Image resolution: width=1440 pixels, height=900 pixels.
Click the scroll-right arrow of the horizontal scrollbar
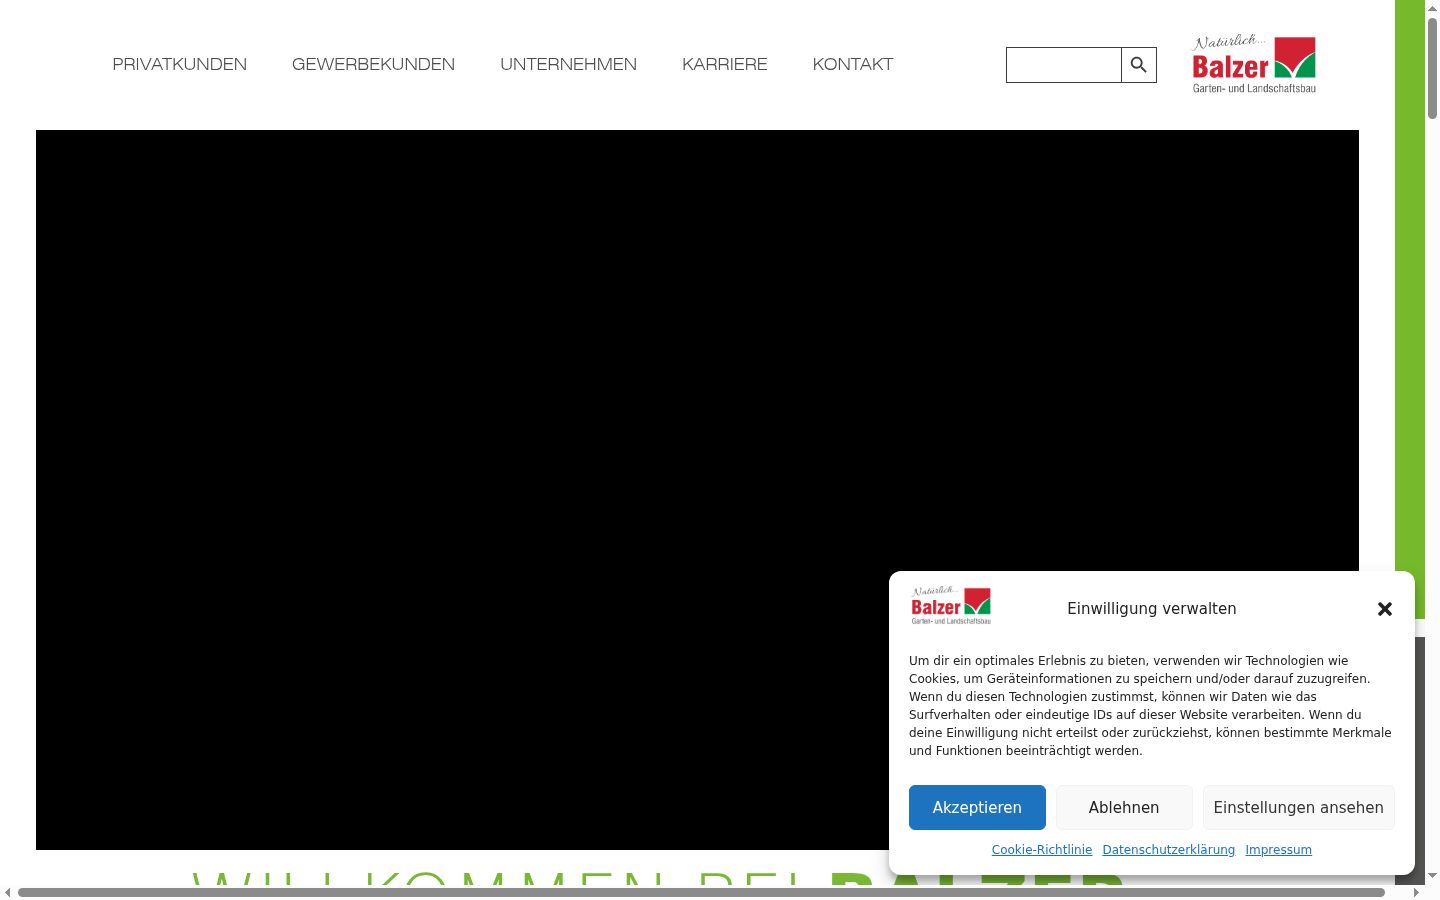pyautogui.click(x=1416, y=892)
